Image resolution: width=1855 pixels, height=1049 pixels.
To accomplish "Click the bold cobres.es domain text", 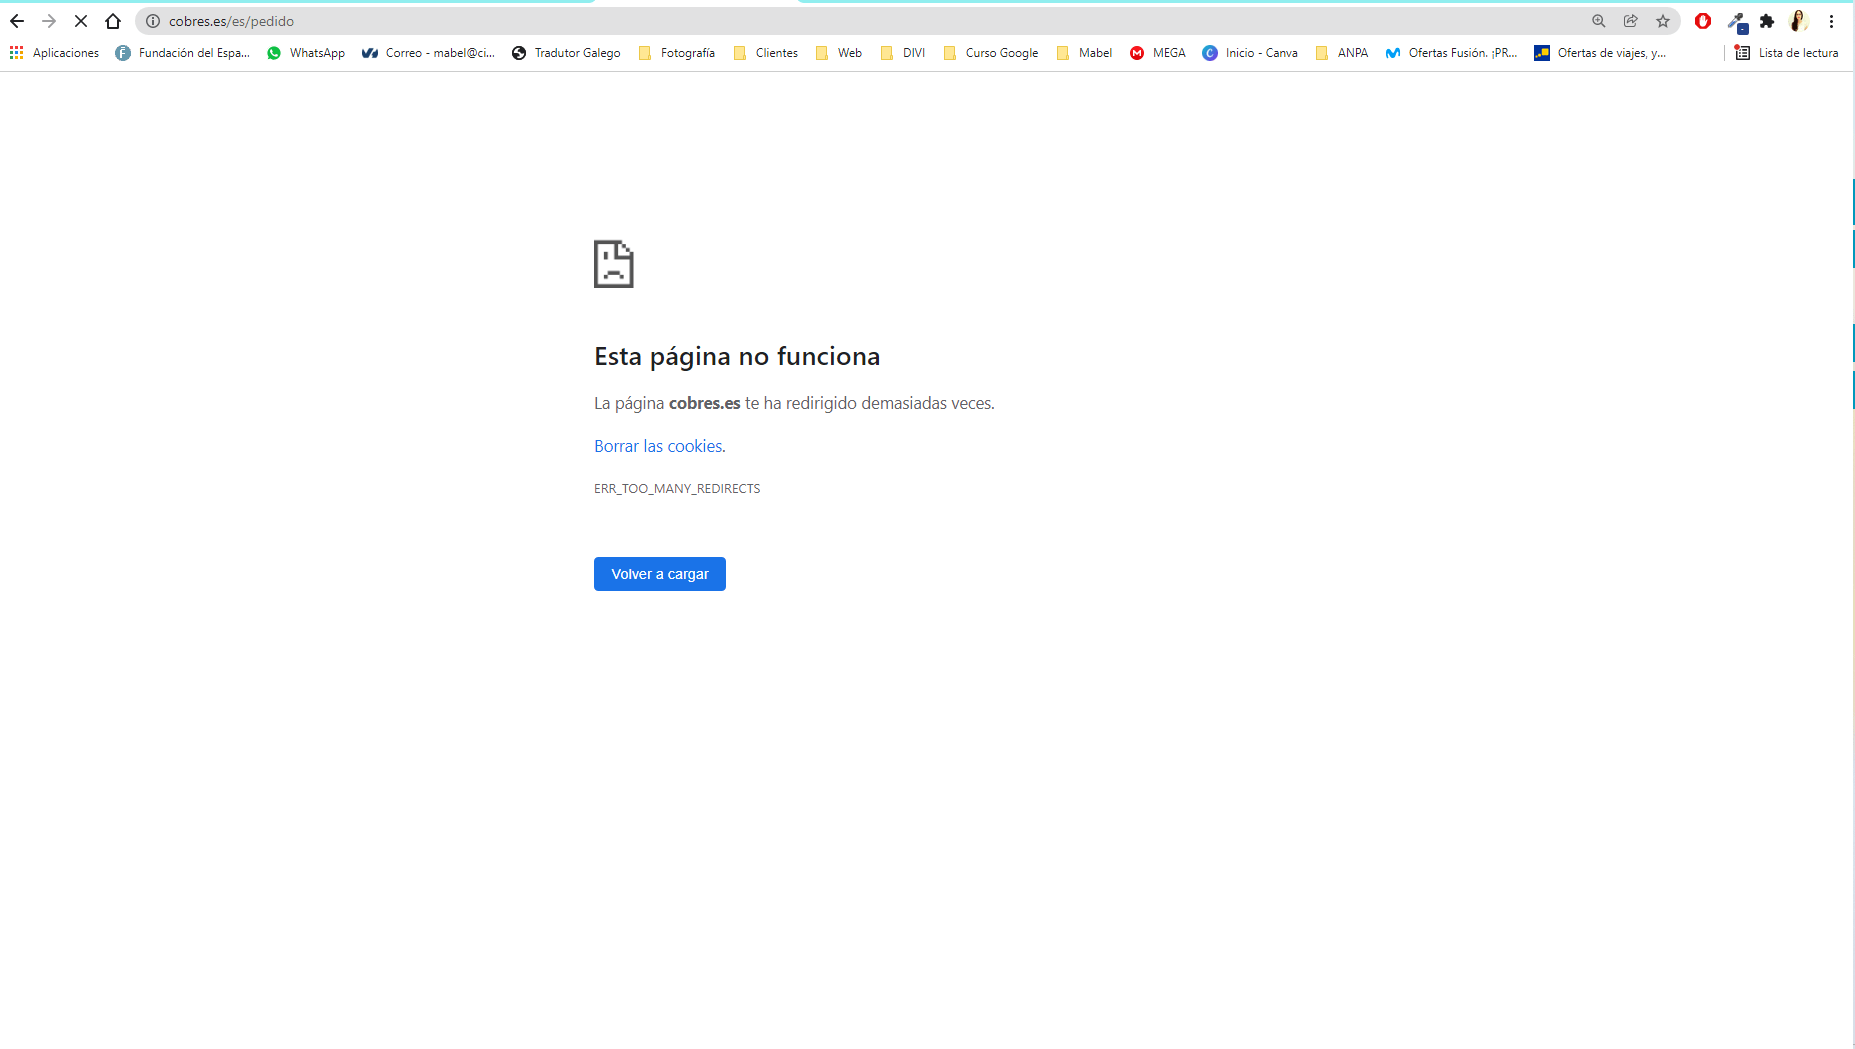I will click(705, 403).
